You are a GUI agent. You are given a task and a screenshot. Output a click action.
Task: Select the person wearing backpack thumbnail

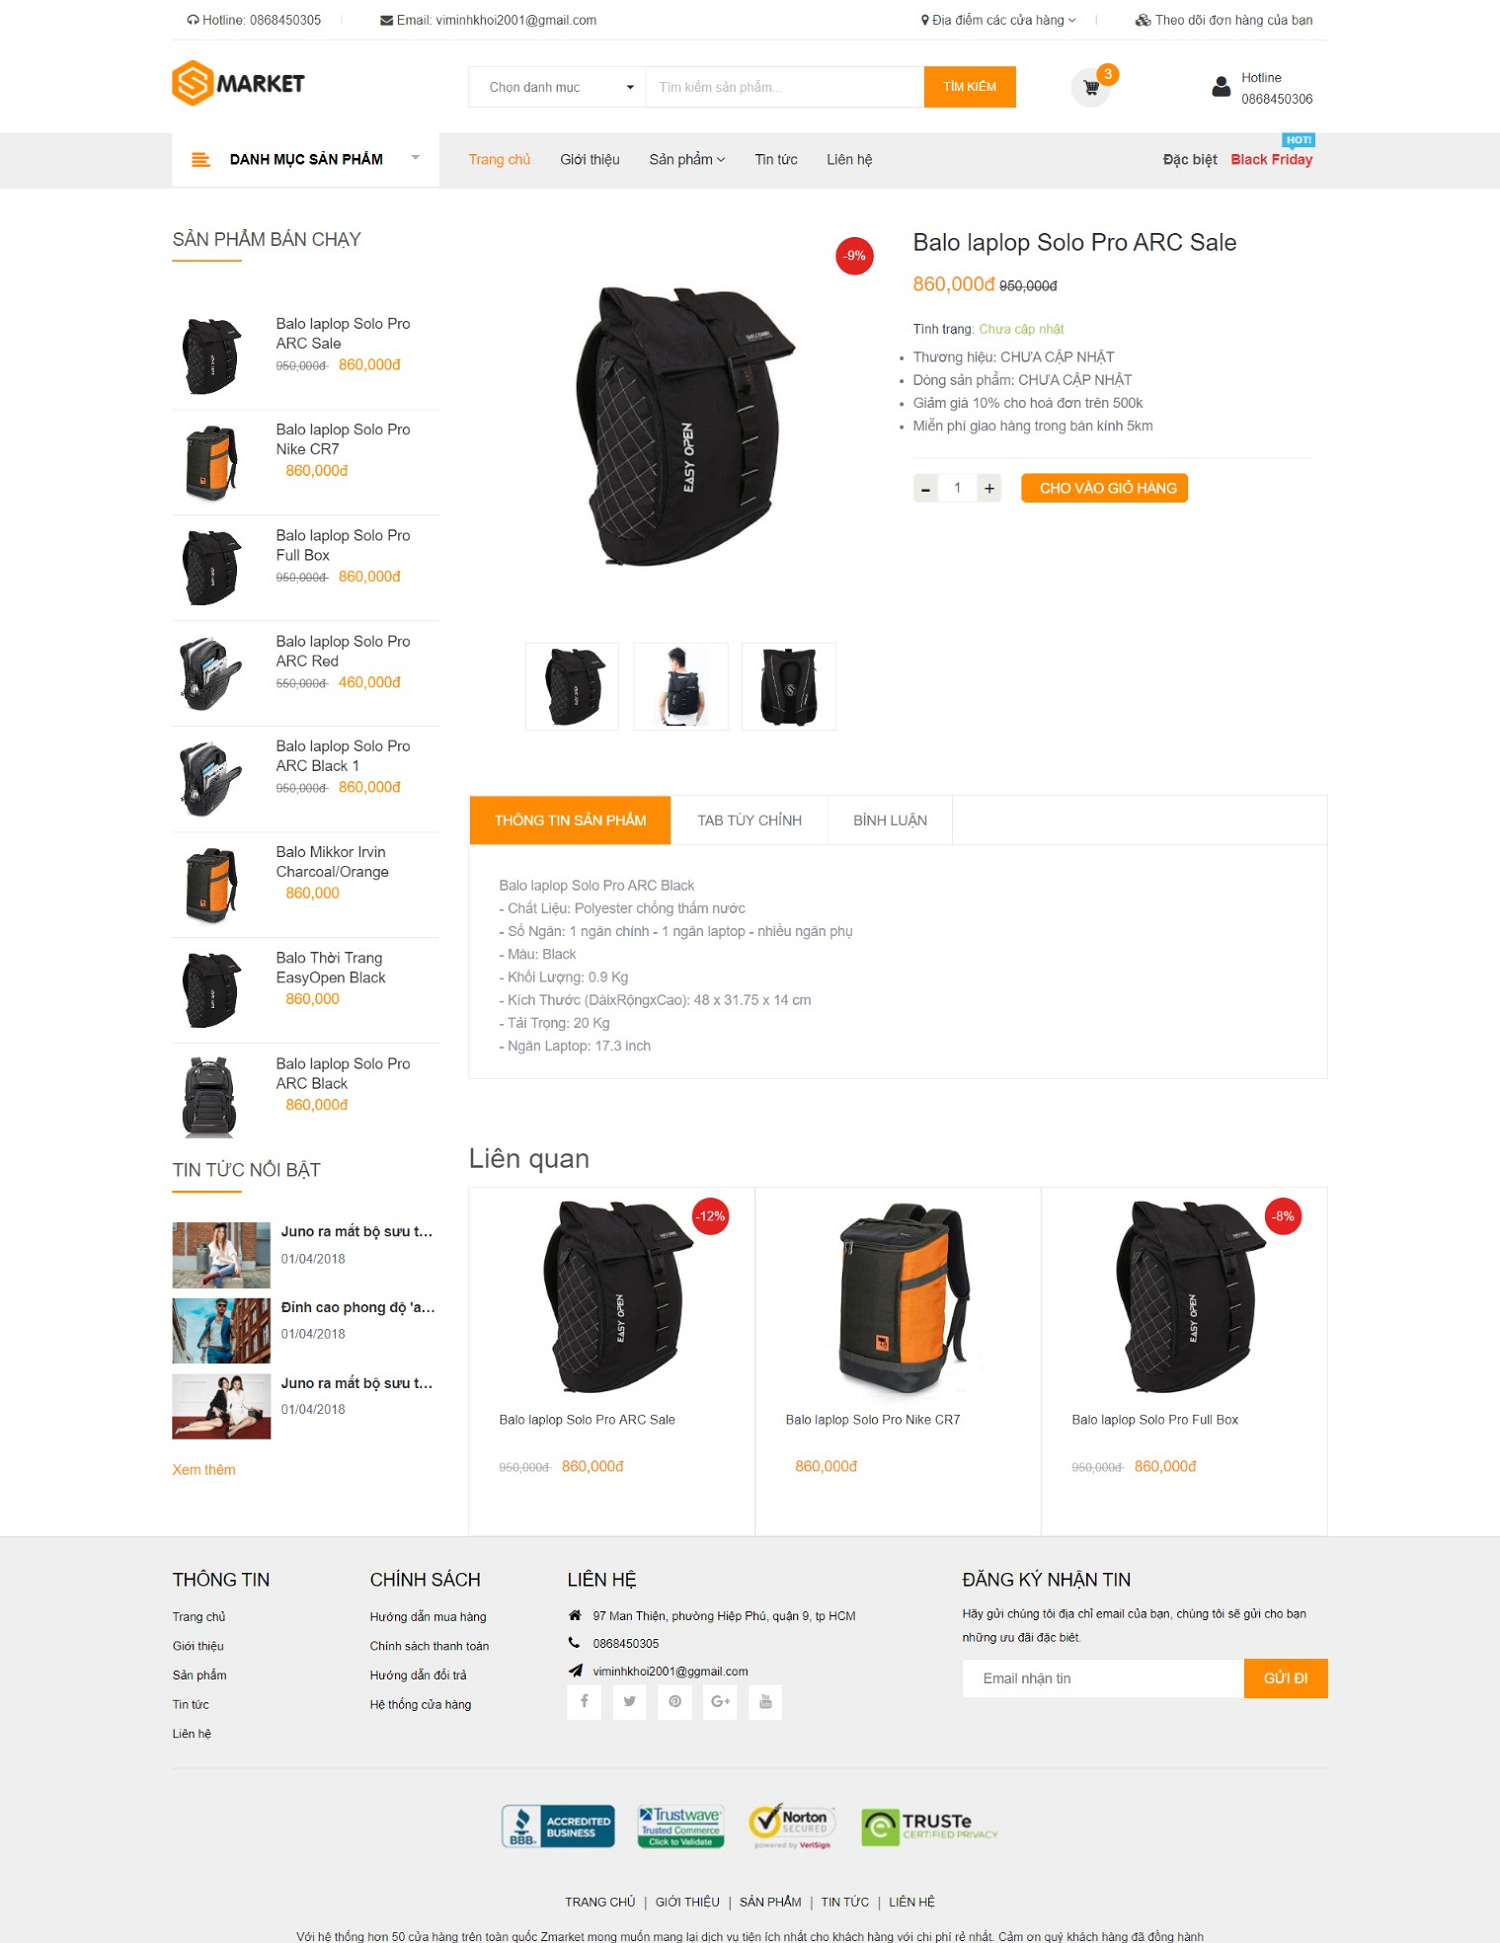[681, 686]
